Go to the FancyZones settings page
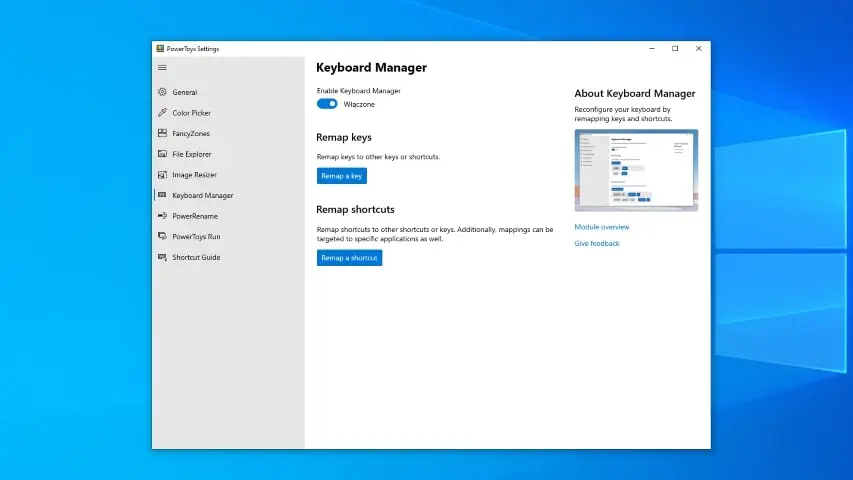Viewport: 853px width, 480px height. pyautogui.click(x=190, y=133)
